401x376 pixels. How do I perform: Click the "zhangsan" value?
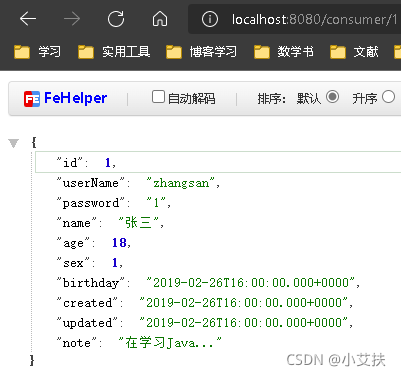[x=180, y=183]
